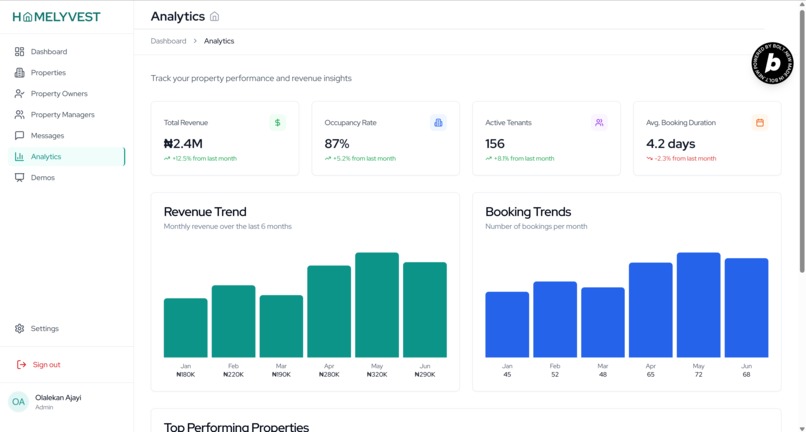Click the Dashboard breadcrumb link

(168, 41)
